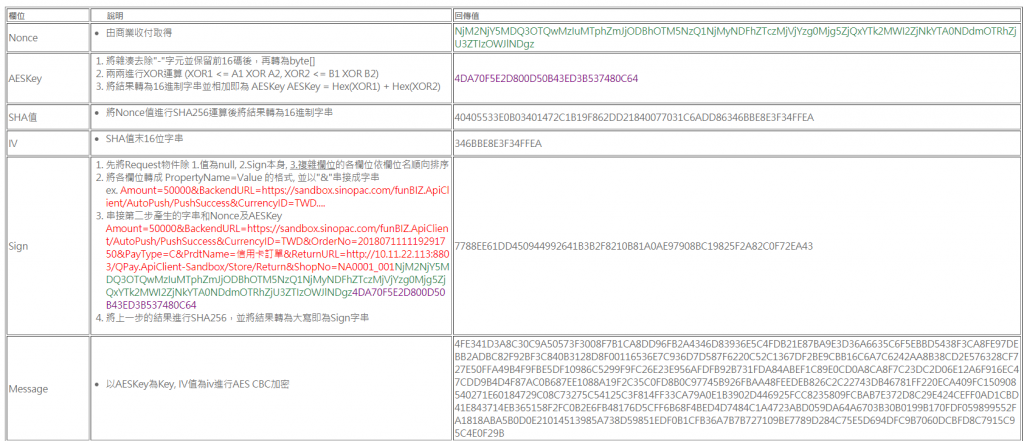Click the 'SHA值末16位字串' IV description
The image size is (1024, 441).
tap(145, 138)
